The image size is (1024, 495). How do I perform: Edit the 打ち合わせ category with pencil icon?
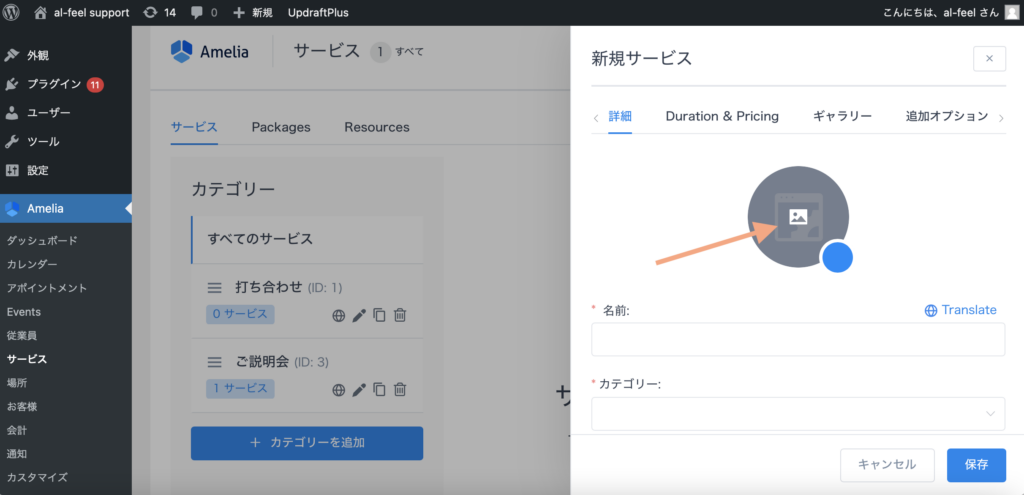click(x=359, y=315)
